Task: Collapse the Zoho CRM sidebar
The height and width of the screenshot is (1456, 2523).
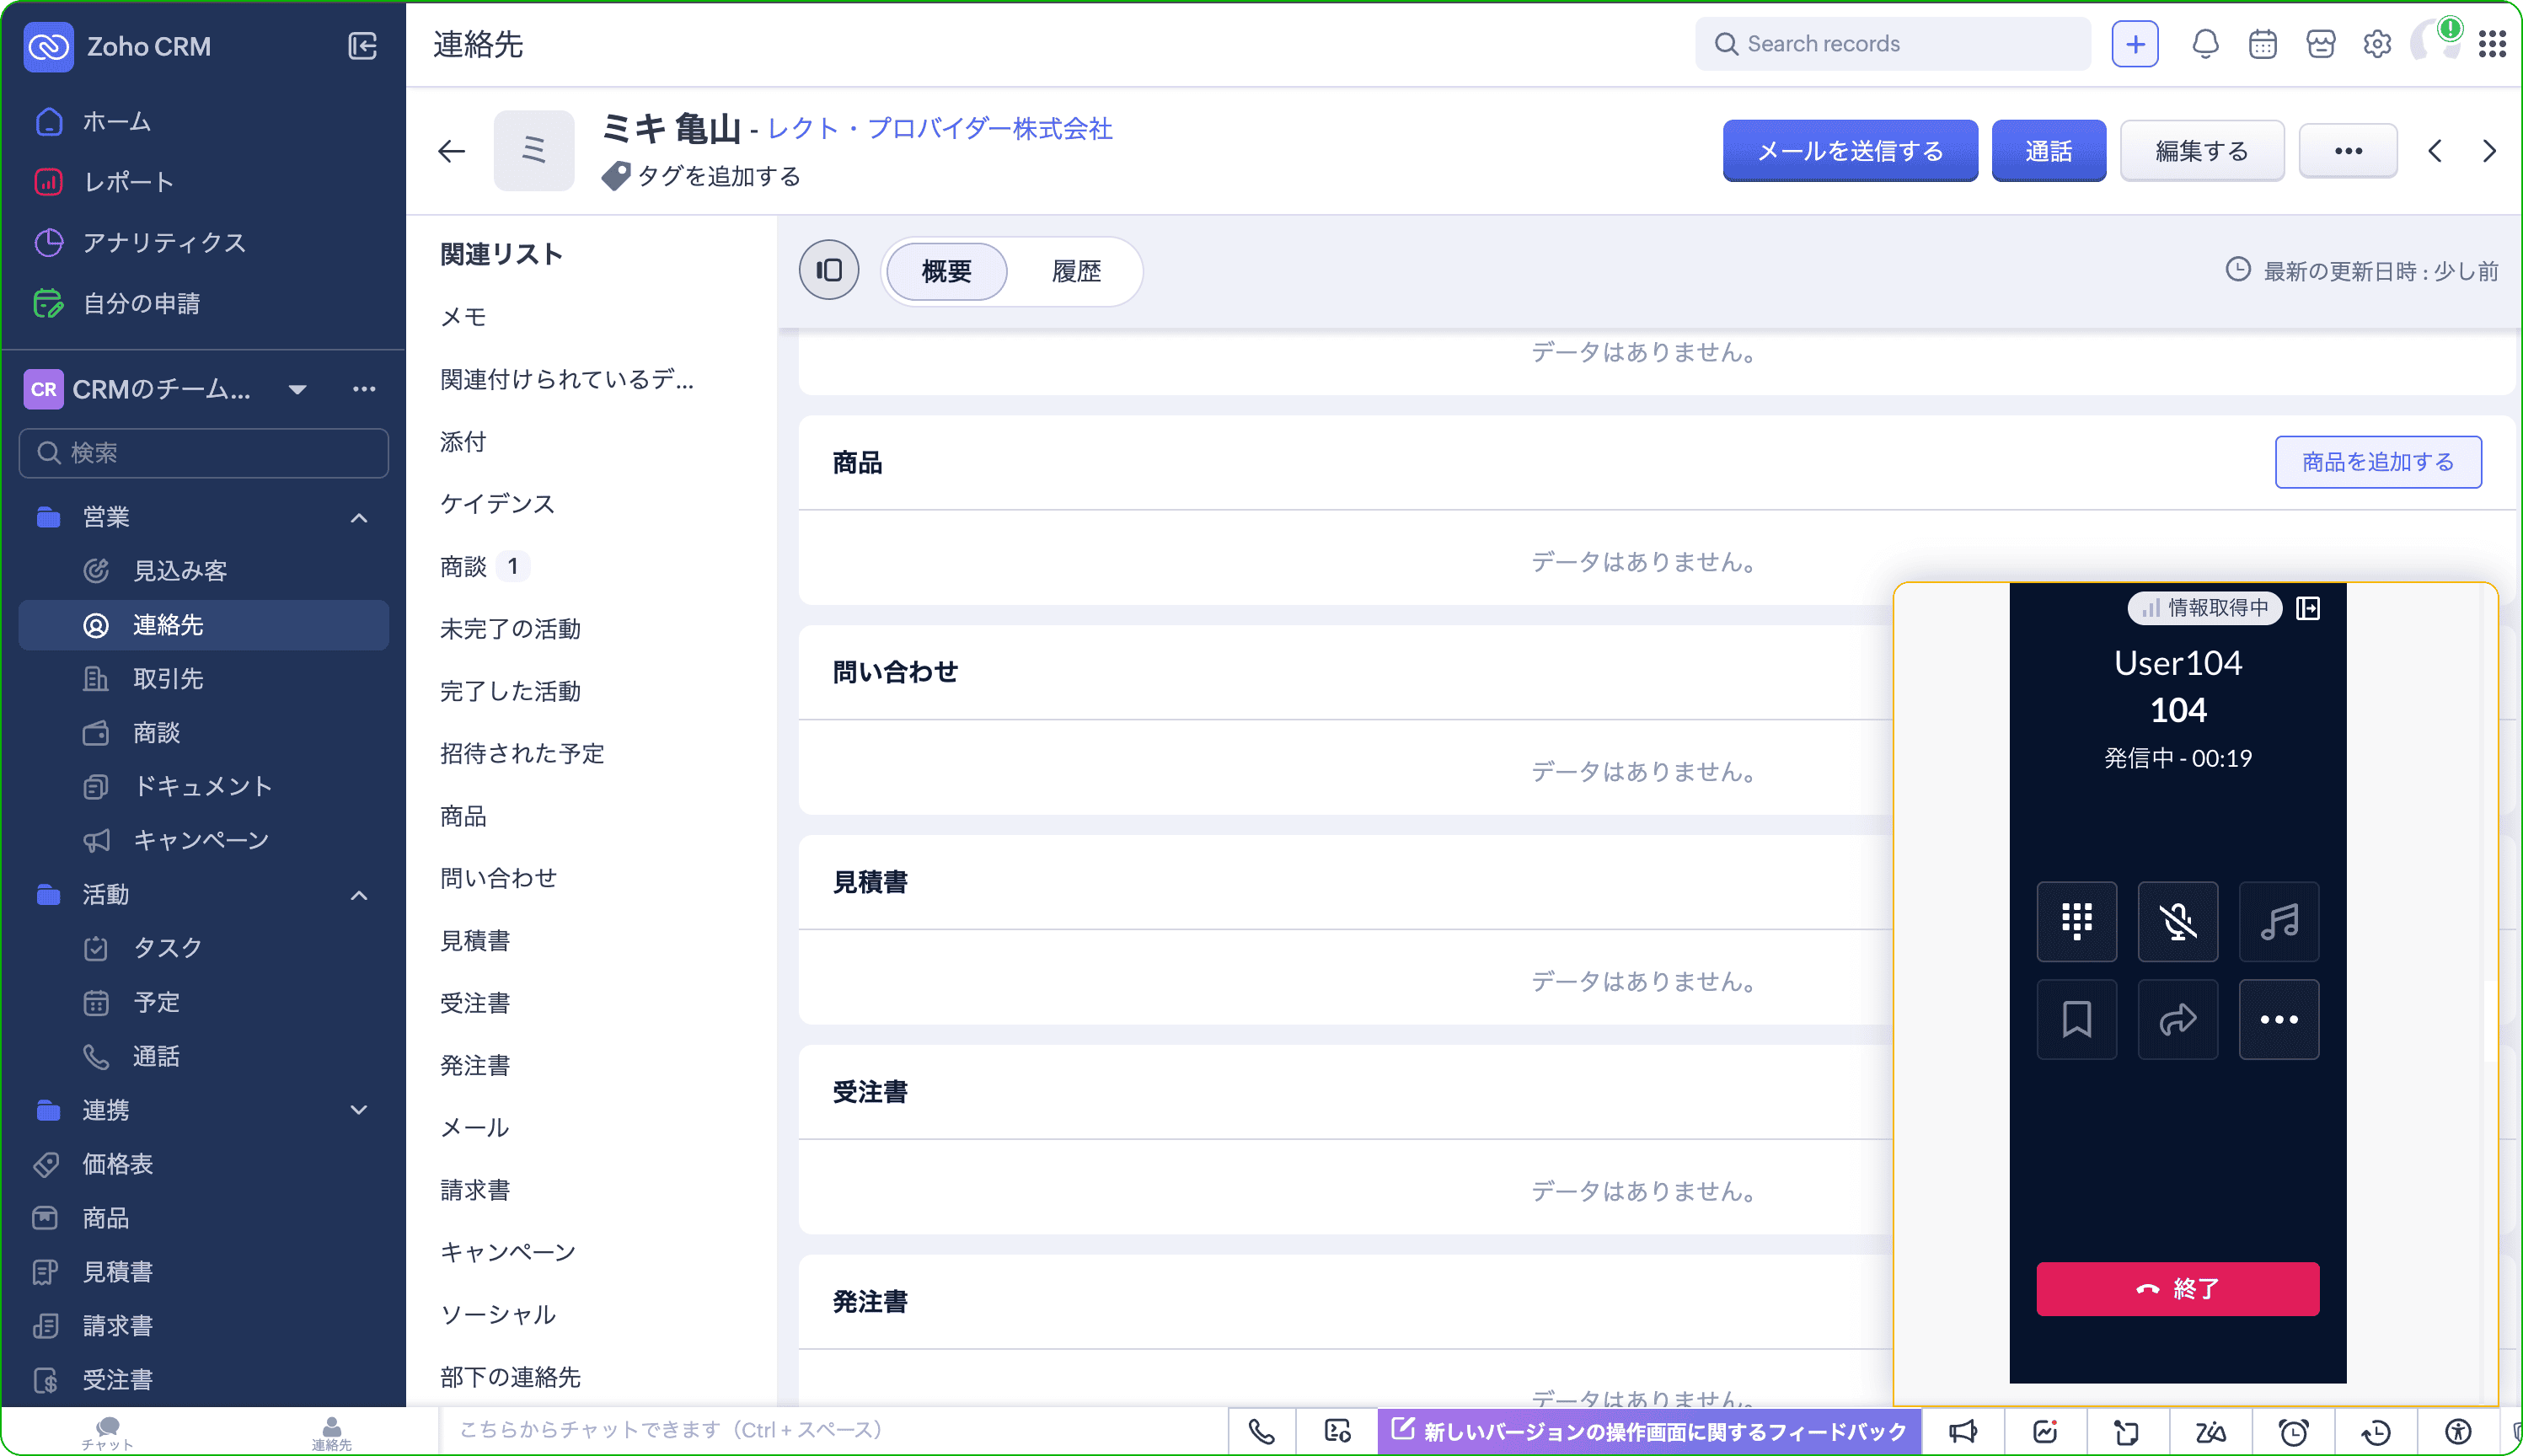Action: coord(362,46)
